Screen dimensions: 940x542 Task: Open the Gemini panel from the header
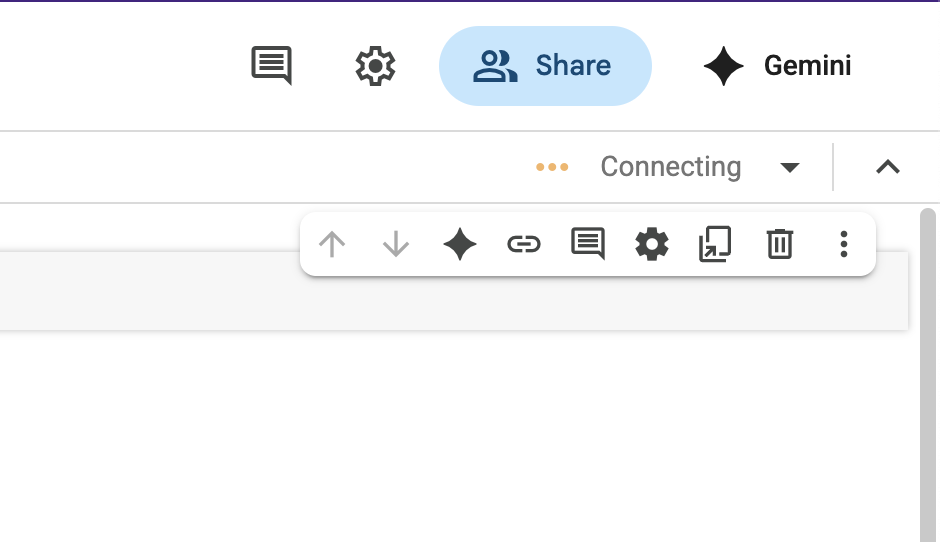tap(777, 66)
